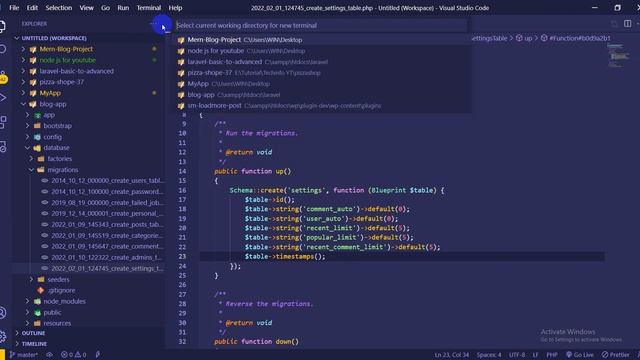This screenshot has width=640, height=360.
Task: Click PHP language mode status item
Action: 552,355
